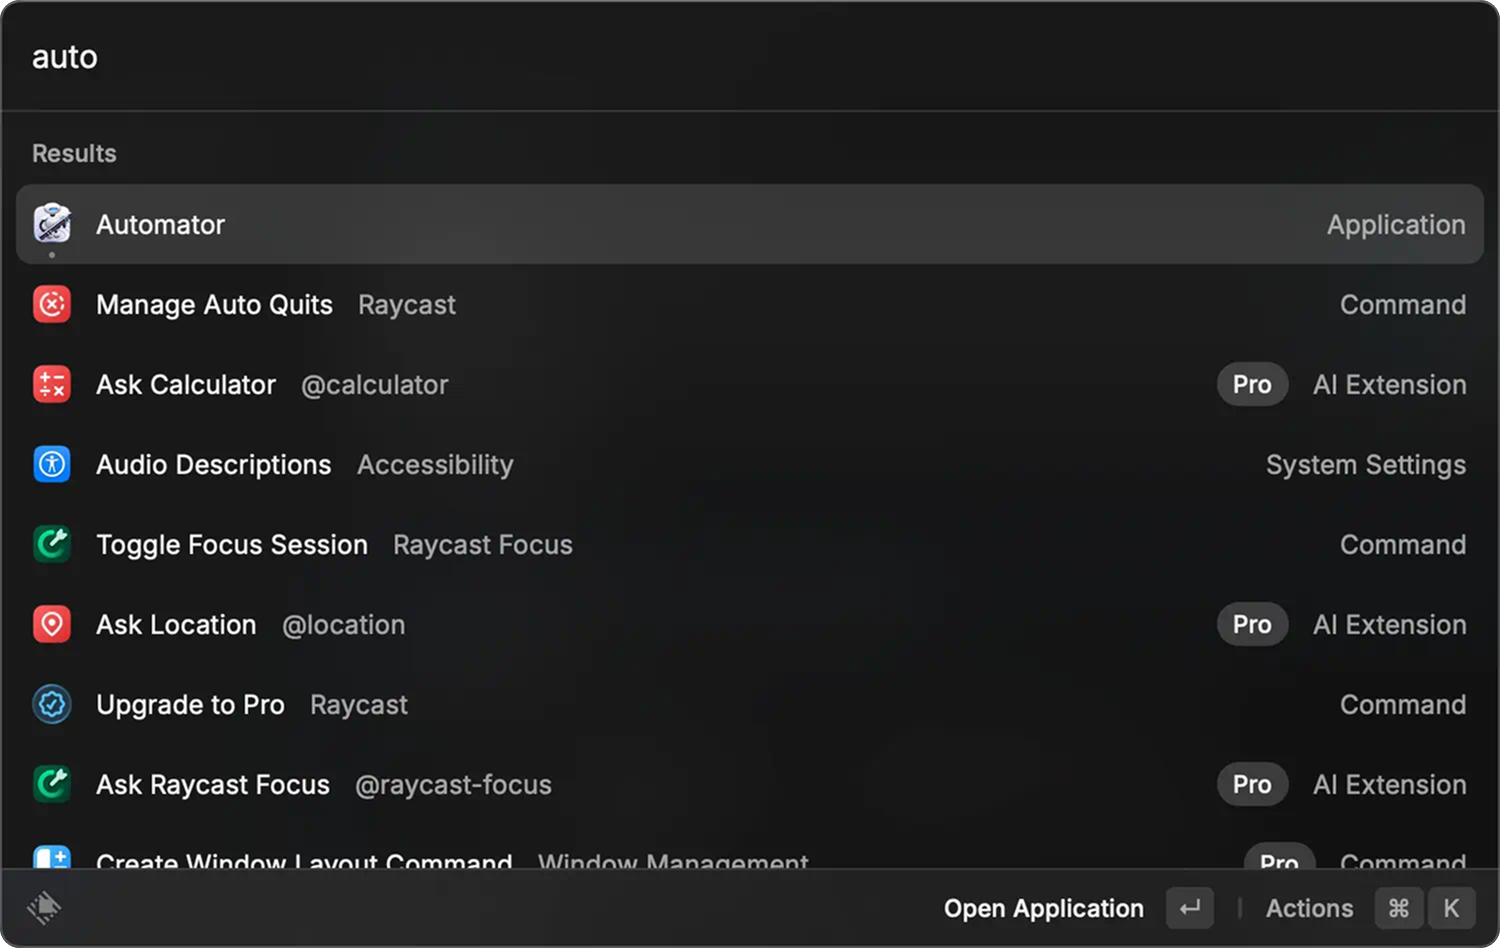
Task: Click the @calculator subtitle
Action: [375, 385]
